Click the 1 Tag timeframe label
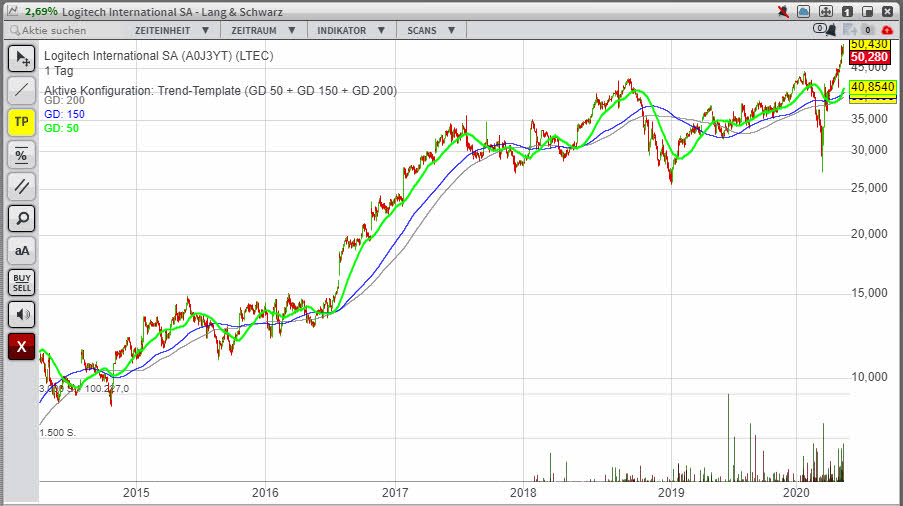 59,71
